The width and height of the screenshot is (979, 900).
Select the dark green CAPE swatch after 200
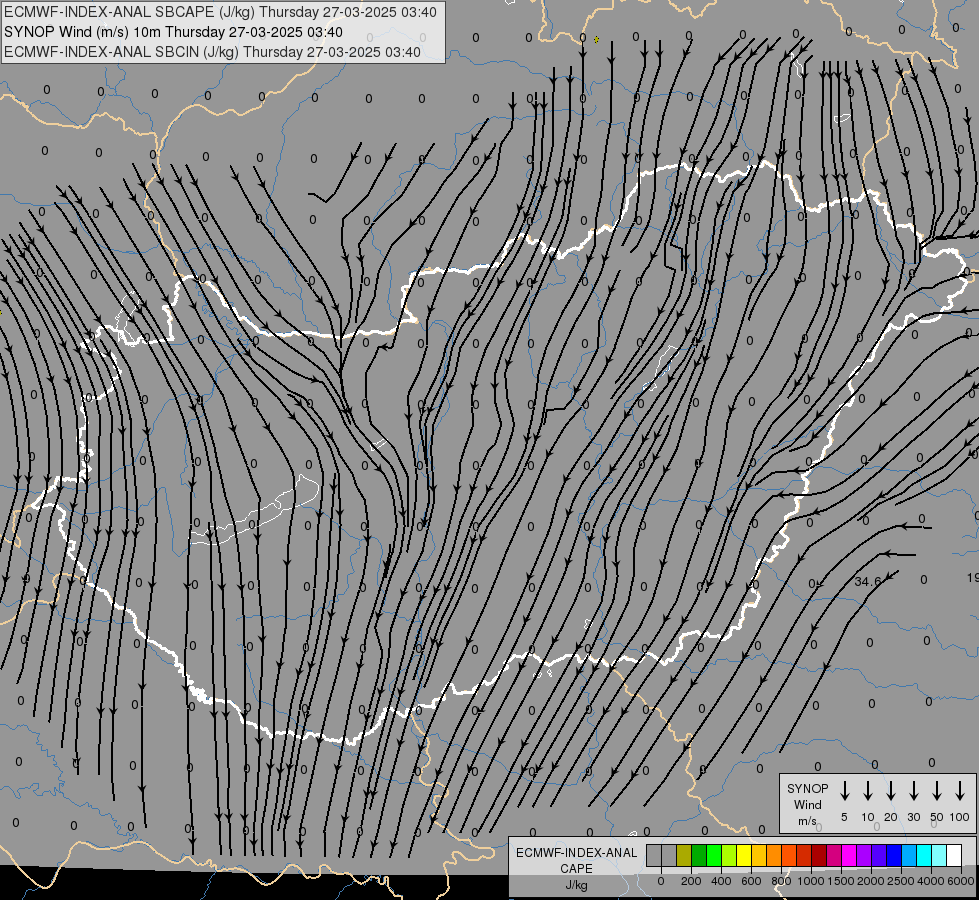[699, 855]
